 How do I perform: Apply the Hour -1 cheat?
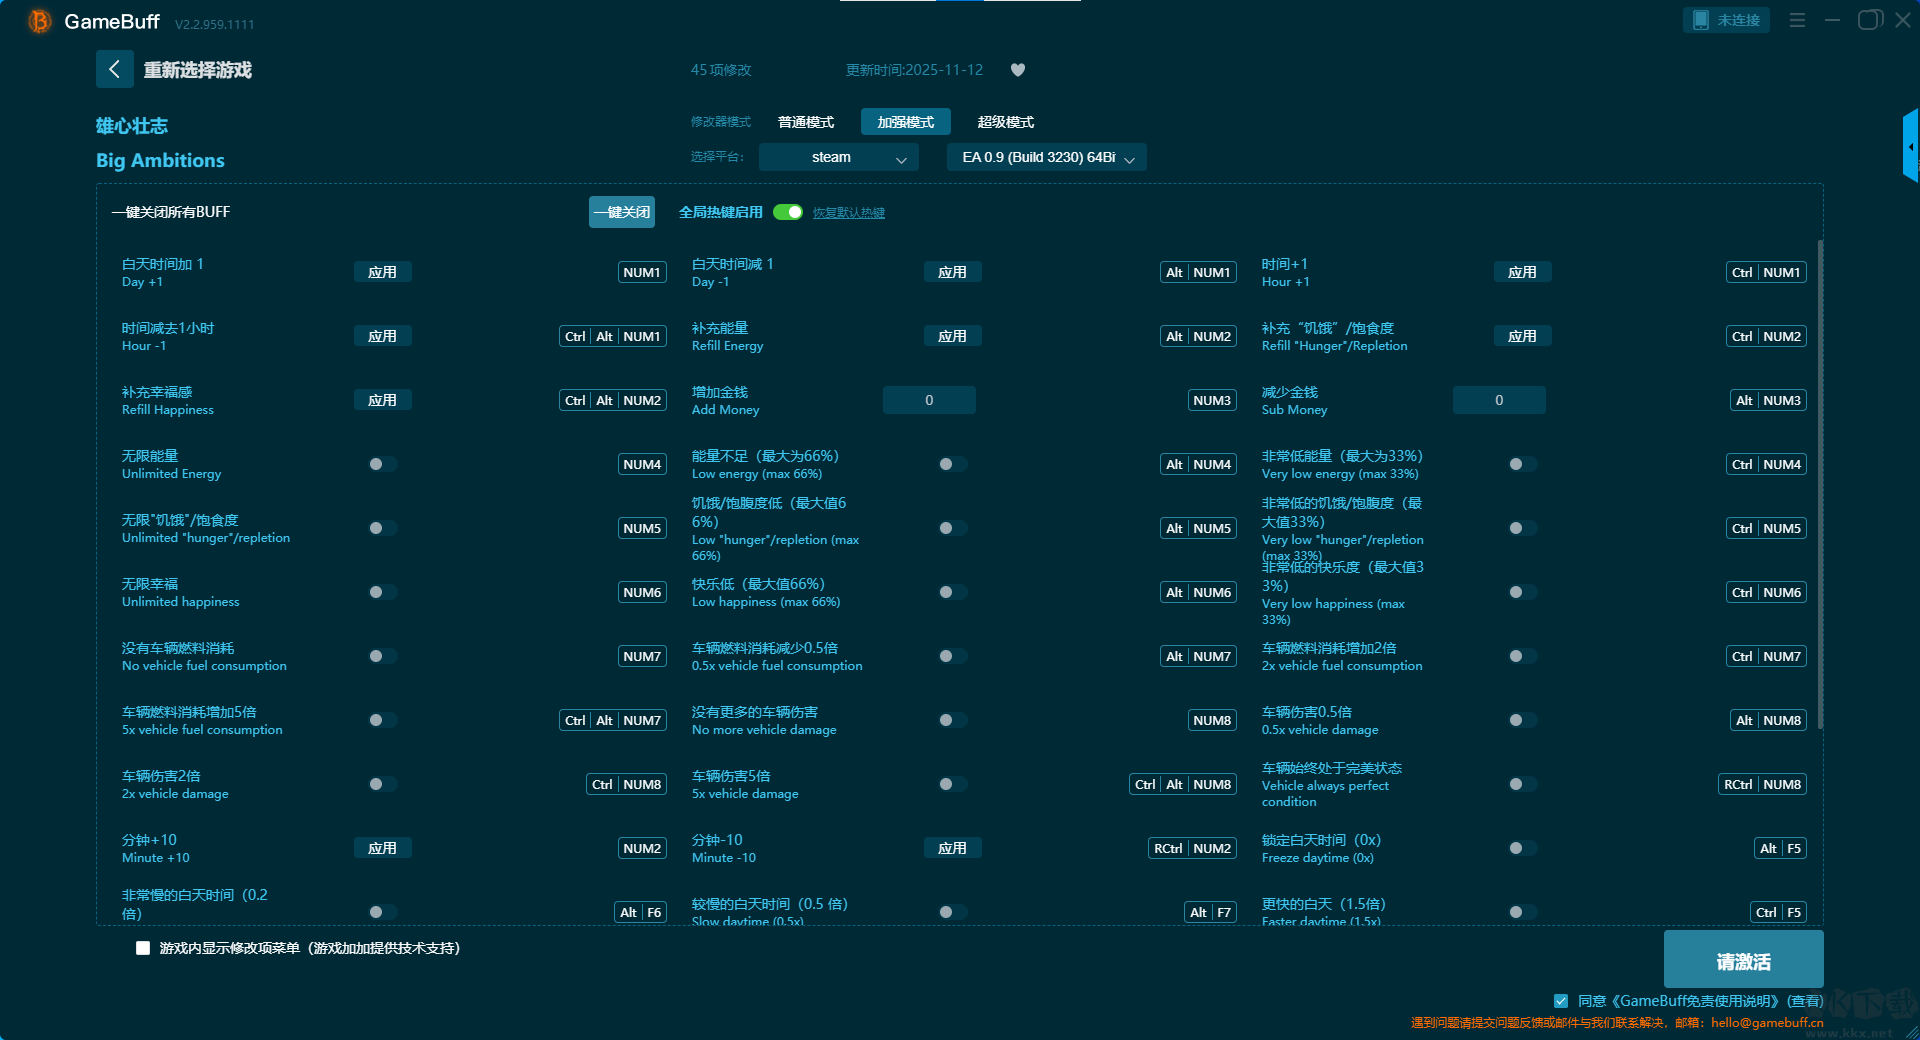coord(382,336)
